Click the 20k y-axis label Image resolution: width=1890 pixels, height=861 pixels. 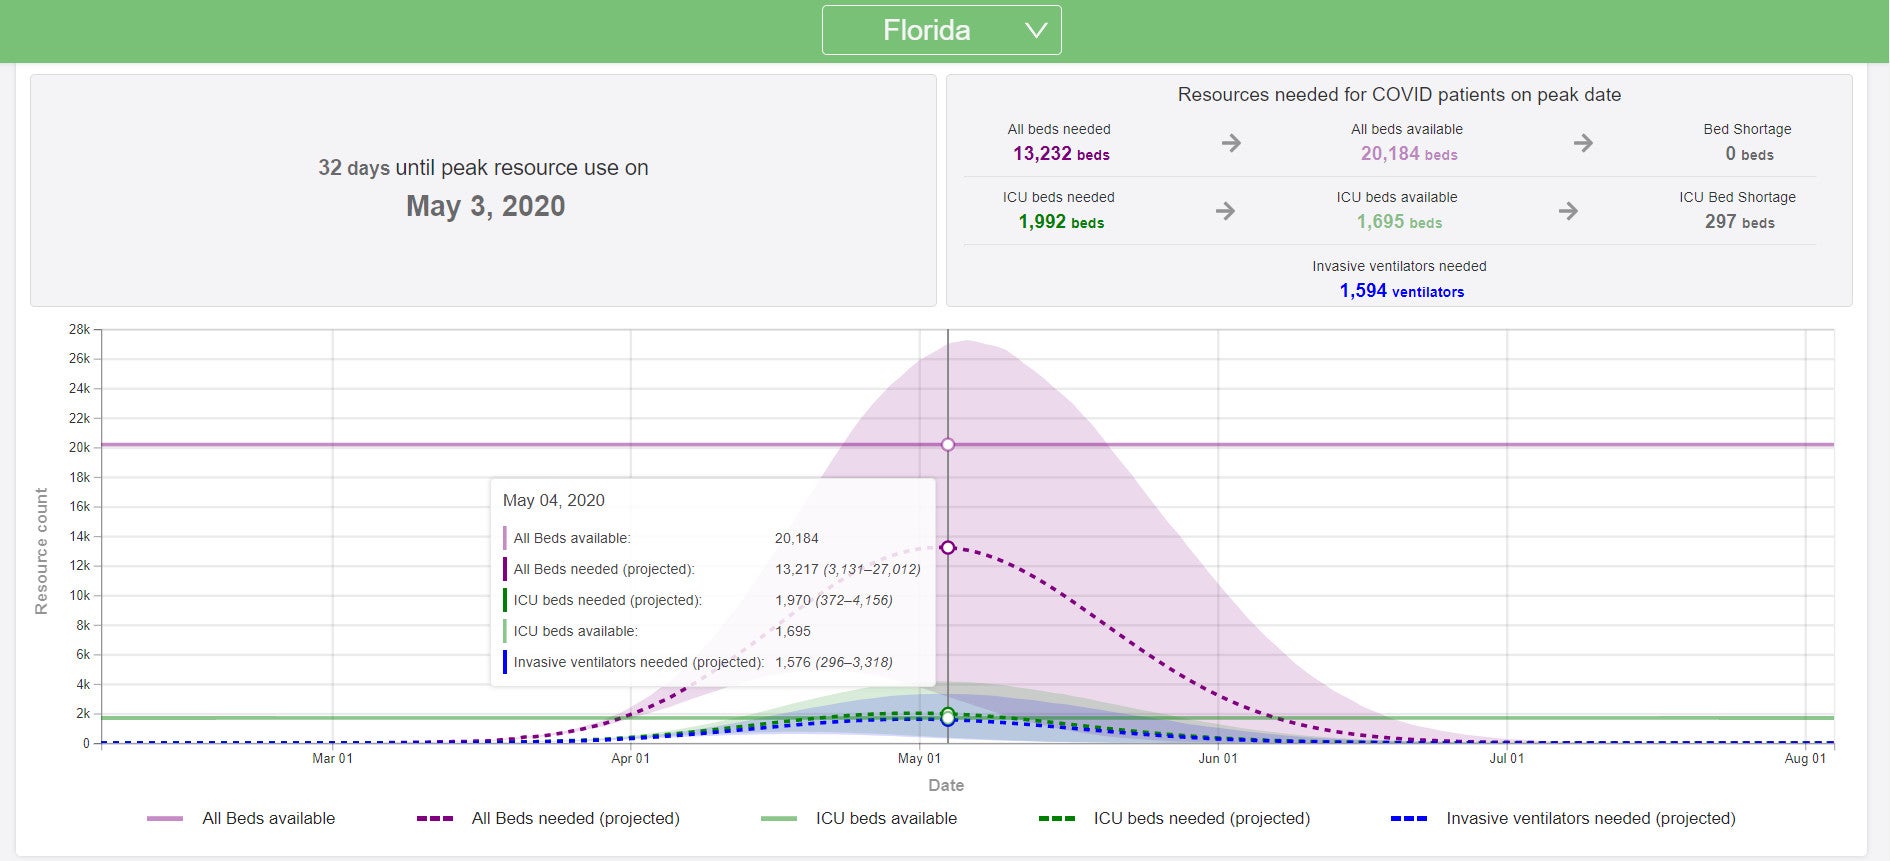(x=79, y=447)
